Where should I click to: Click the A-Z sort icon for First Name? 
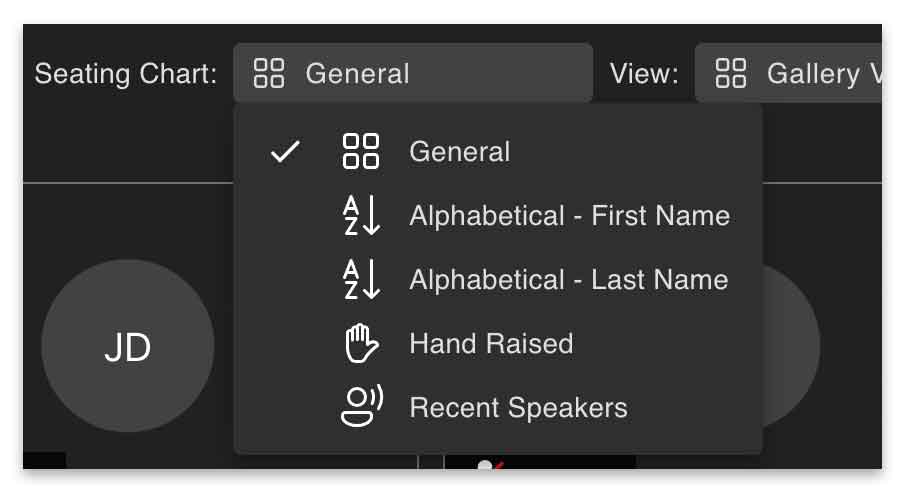[x=361, y=215]
